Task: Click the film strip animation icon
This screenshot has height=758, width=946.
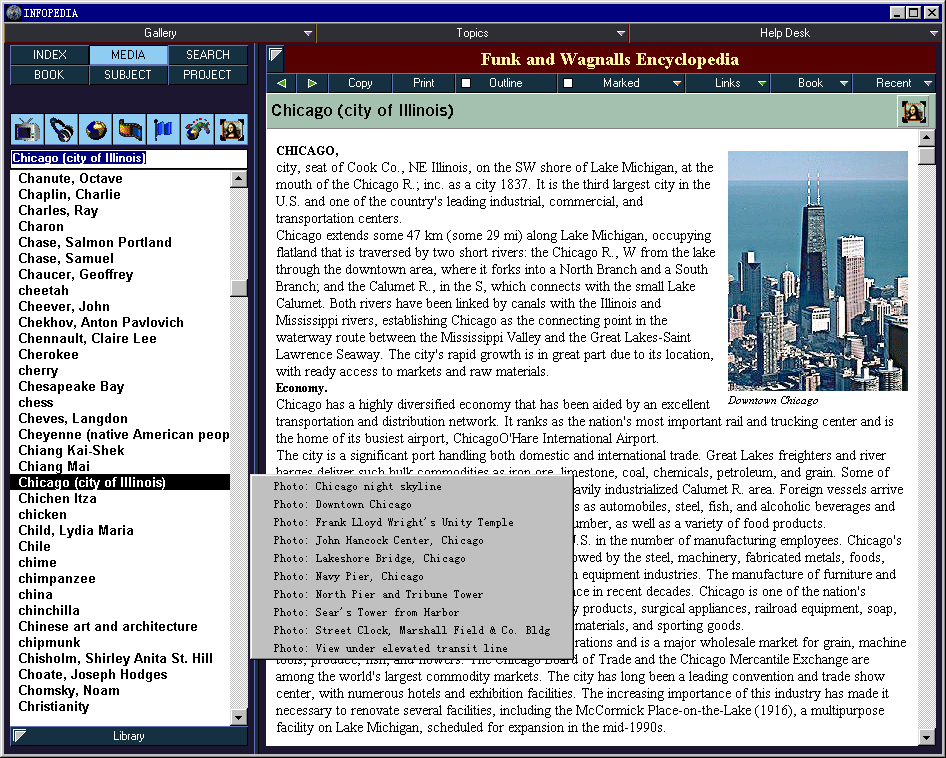Action: point(129,129)
